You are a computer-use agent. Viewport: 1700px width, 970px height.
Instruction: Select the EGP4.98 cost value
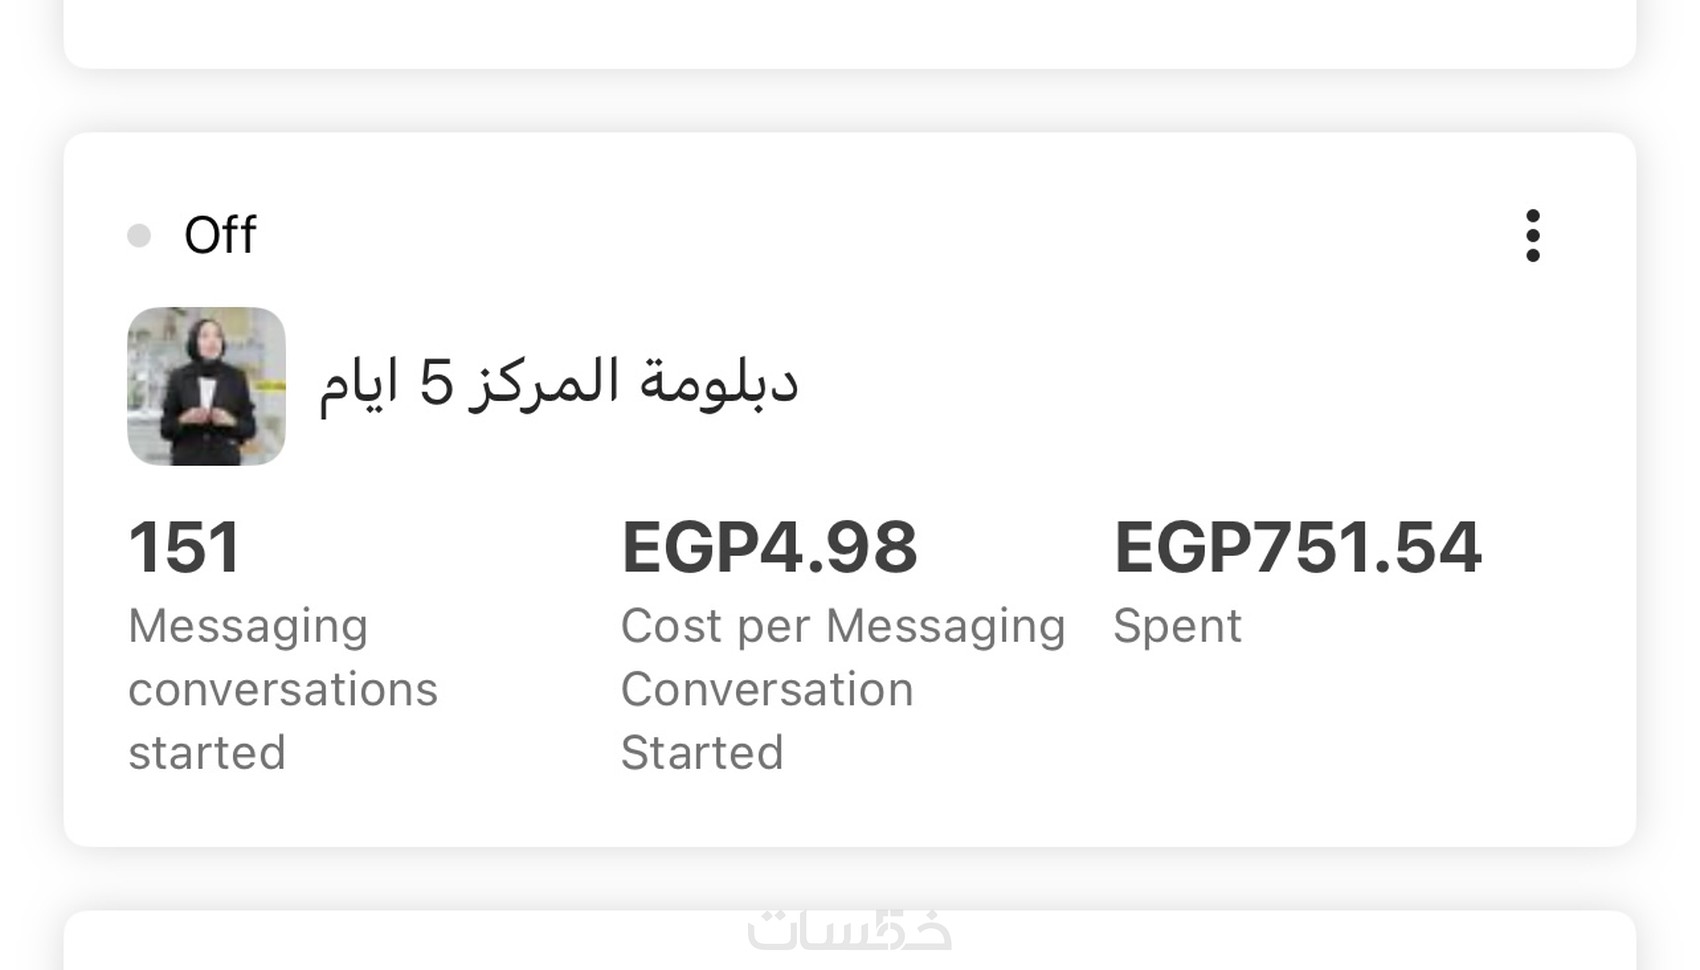point(769,548)
